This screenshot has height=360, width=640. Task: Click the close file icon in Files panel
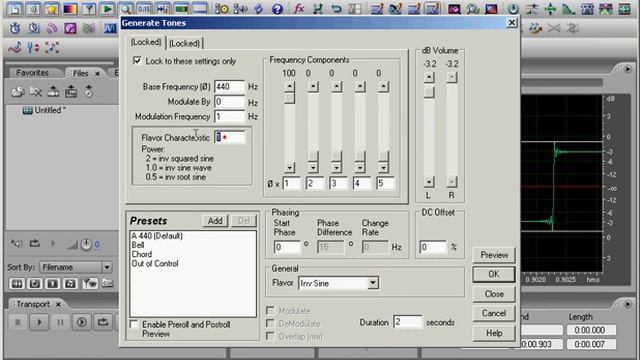(36, 92)
